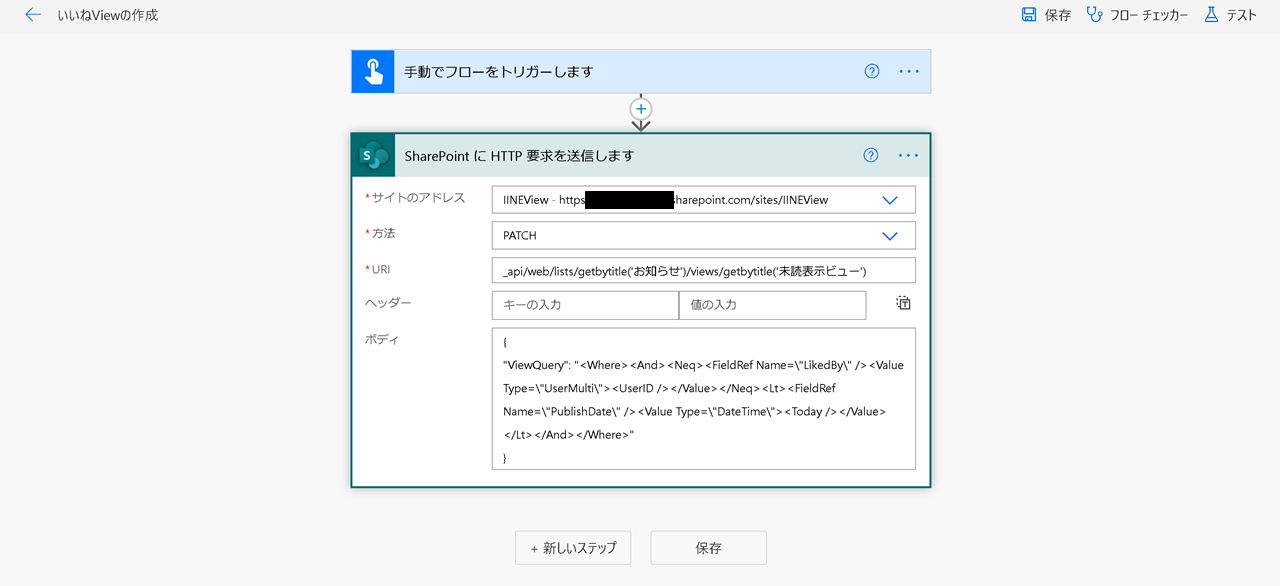This screenshot has width=1280, height=586.
Task: Click the save disk icon in top bar
Action: tap(1029, 15)
